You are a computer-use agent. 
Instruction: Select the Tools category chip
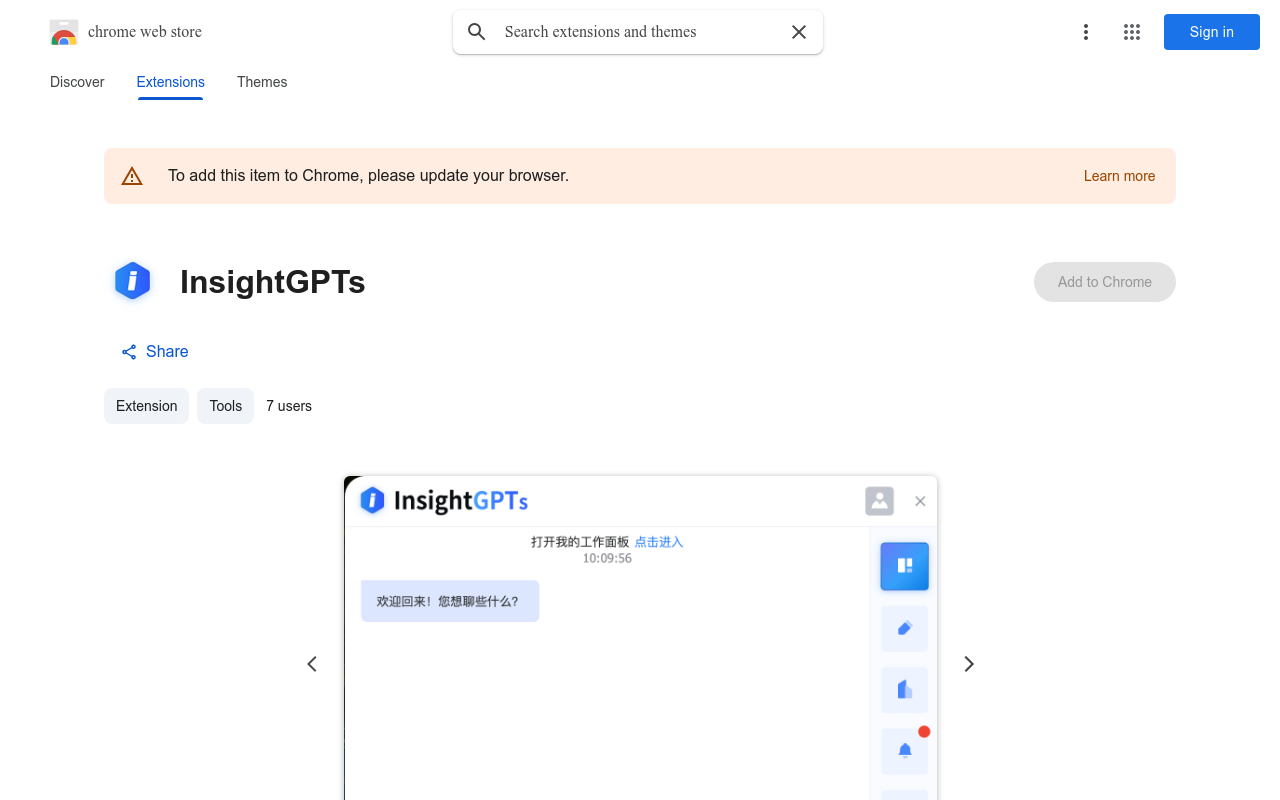click(225, 406)
